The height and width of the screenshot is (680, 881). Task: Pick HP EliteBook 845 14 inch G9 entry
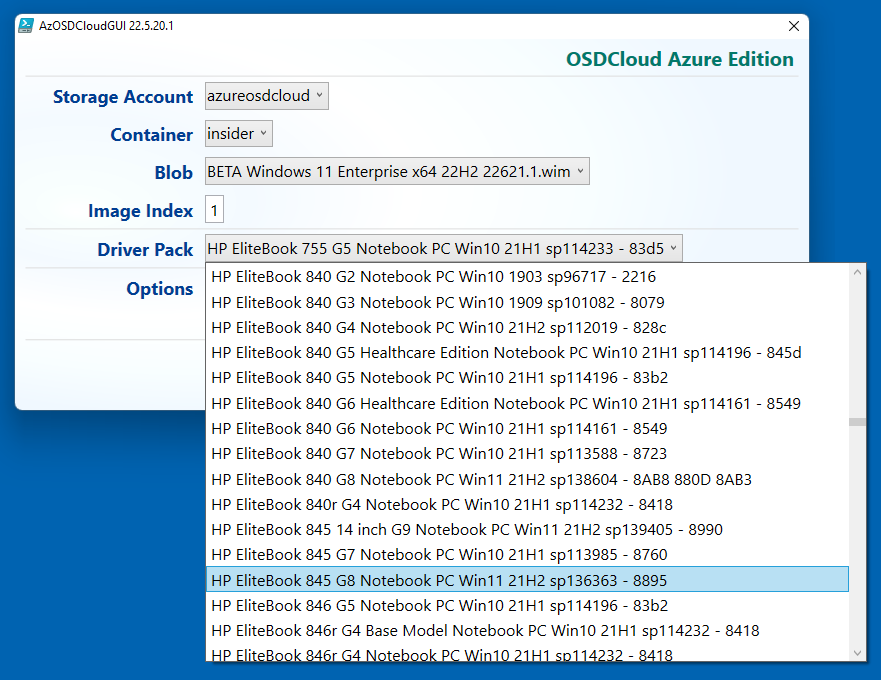point(527,529)
